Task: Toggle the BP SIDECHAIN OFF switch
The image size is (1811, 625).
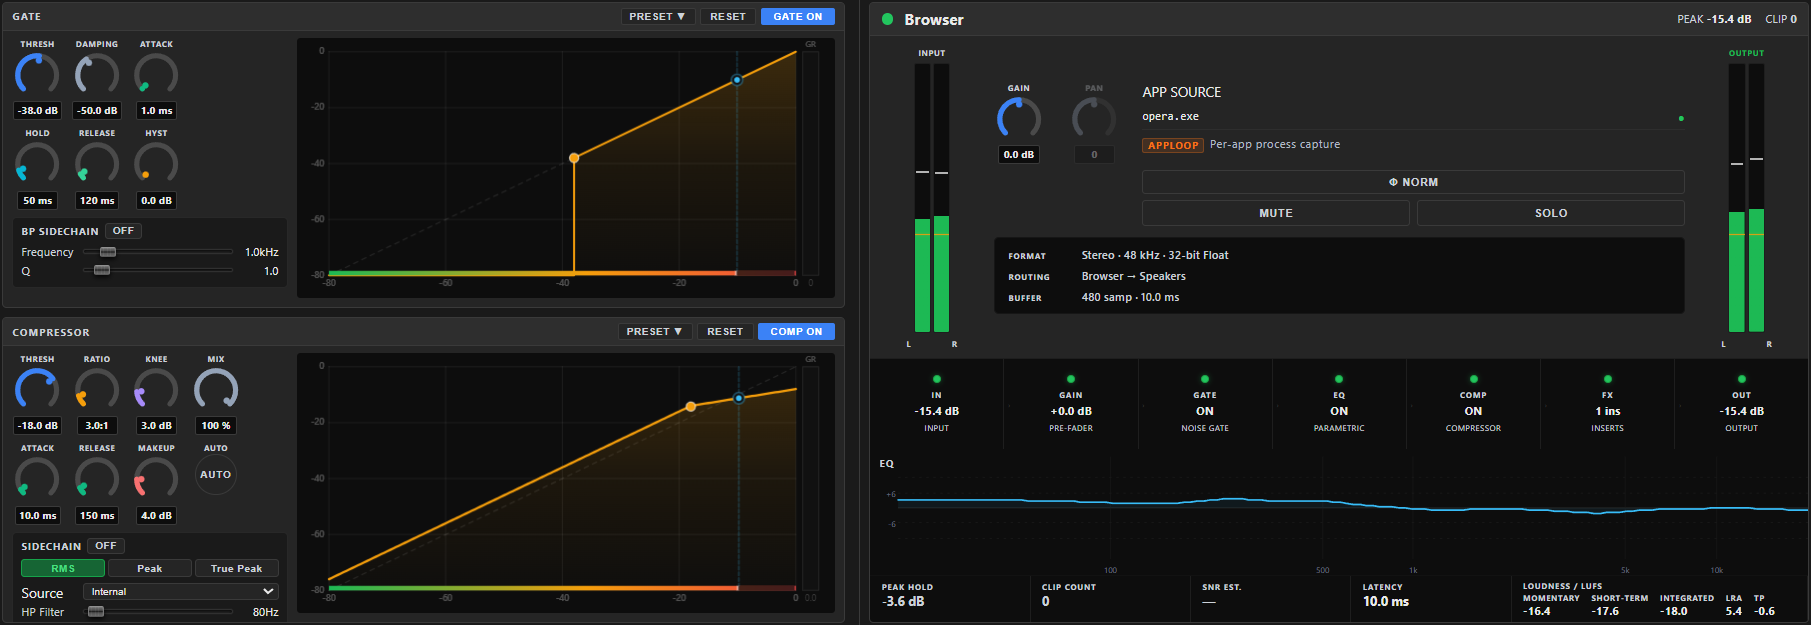Action: pos(123,231)
